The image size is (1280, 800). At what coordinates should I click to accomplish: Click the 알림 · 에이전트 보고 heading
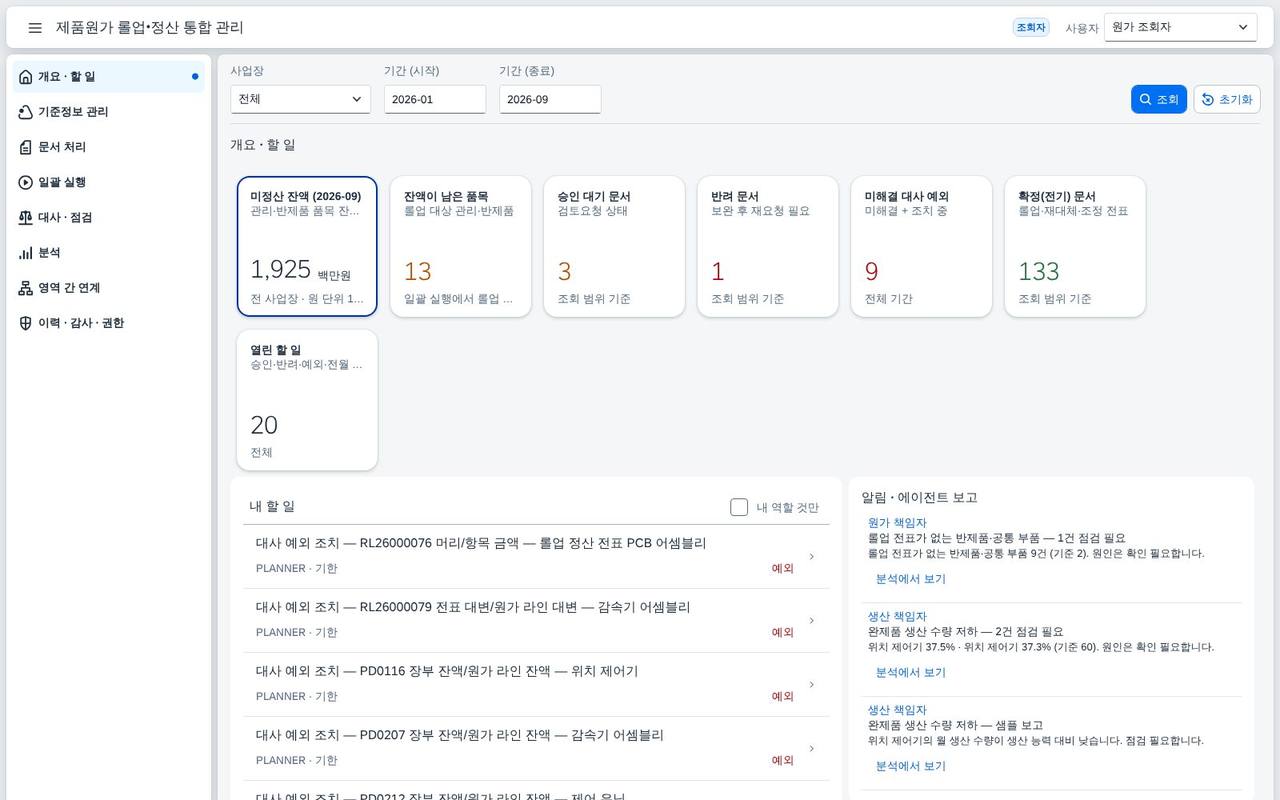click(920, 497)
